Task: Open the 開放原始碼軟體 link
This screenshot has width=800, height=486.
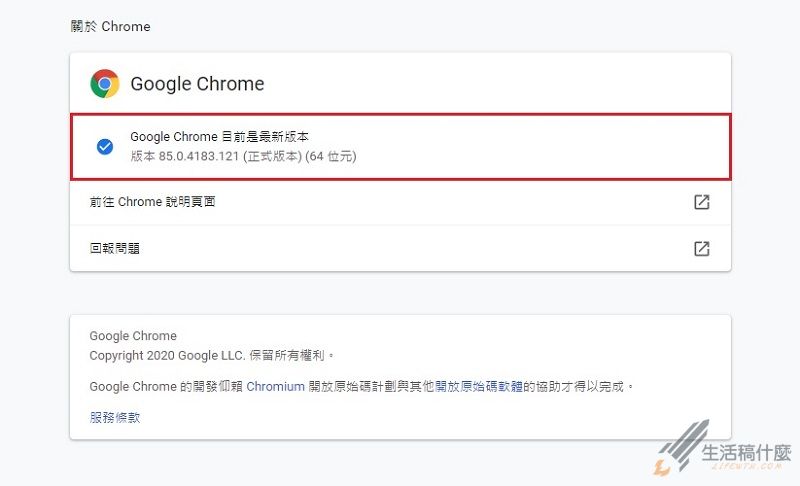Action: click(x=479, y=387)
